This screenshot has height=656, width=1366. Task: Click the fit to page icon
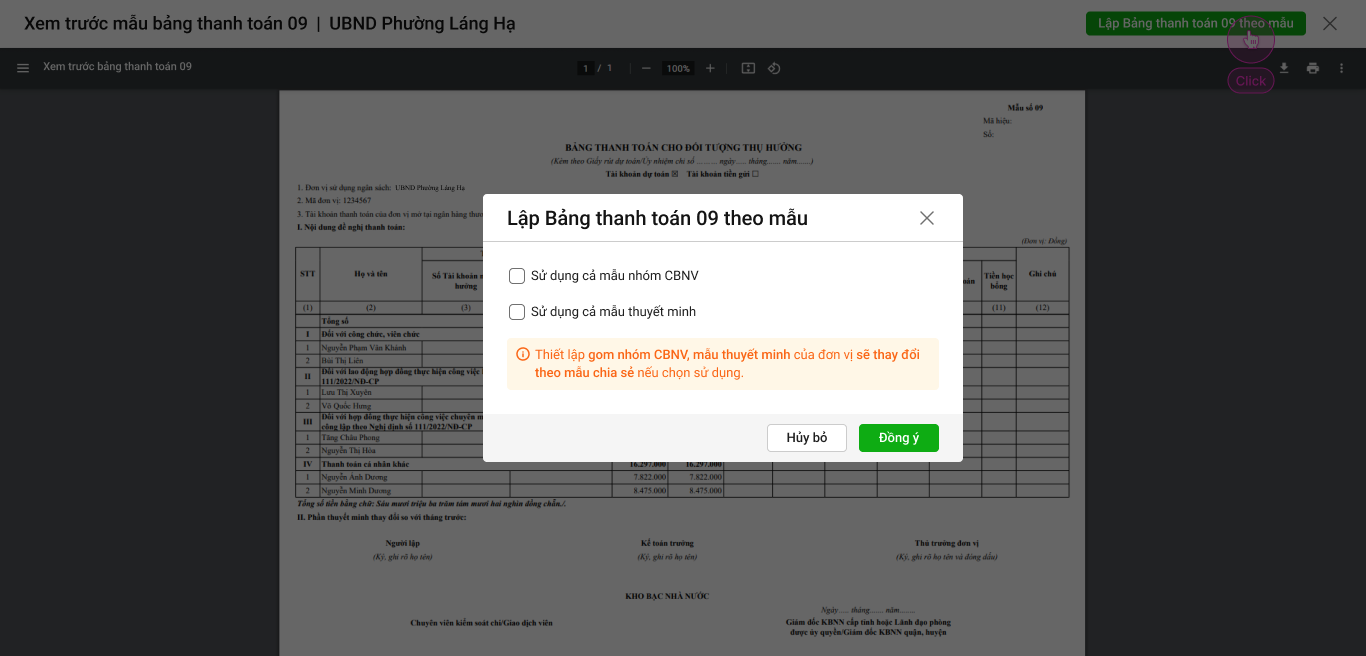[748, 68]
